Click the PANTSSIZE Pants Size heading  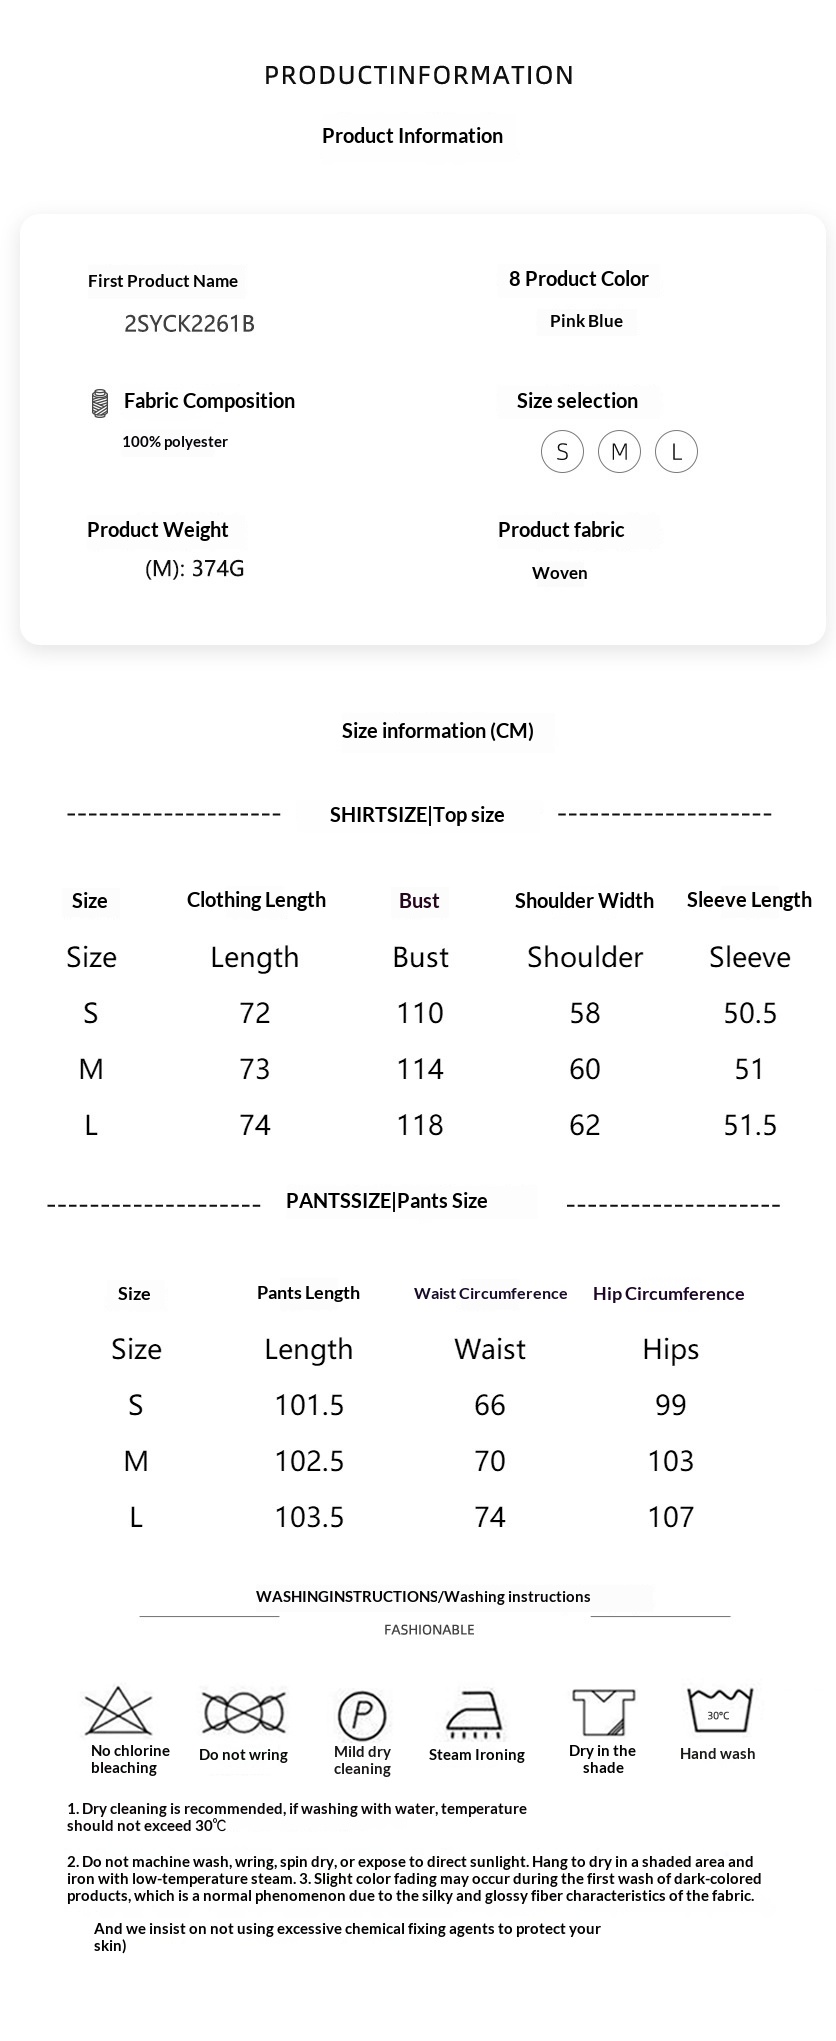[x=387, y=1201]
